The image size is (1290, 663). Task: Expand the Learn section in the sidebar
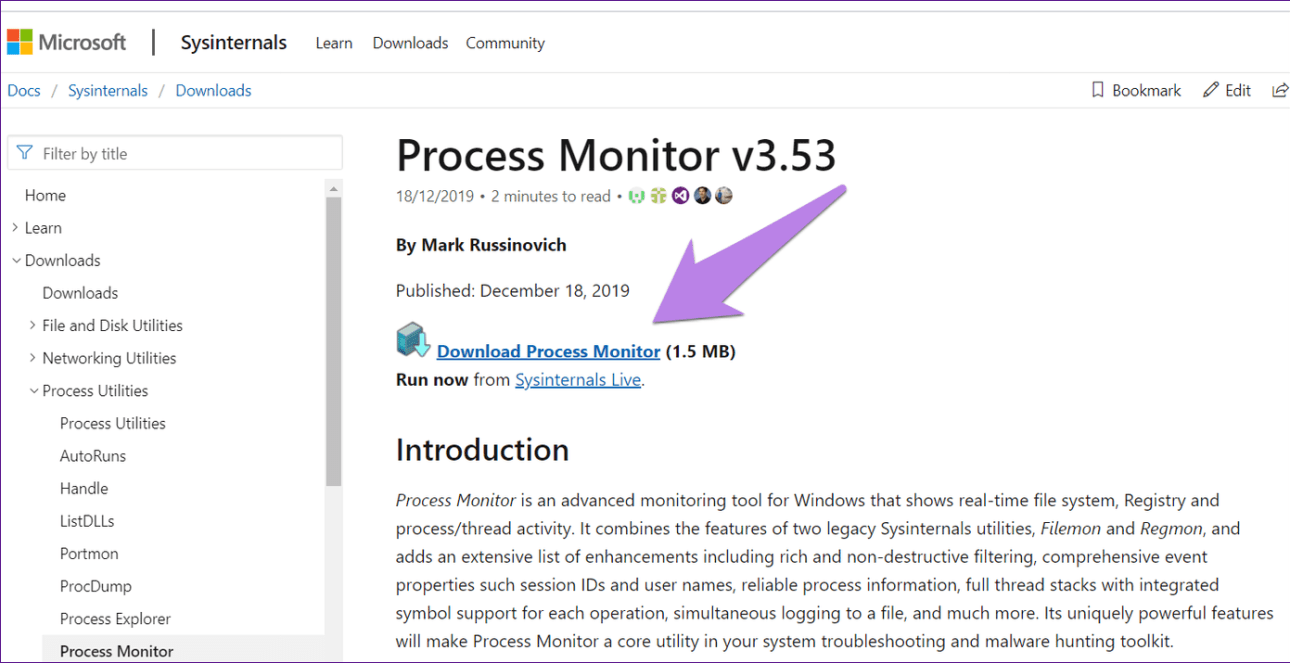click(x=15, y=228)
